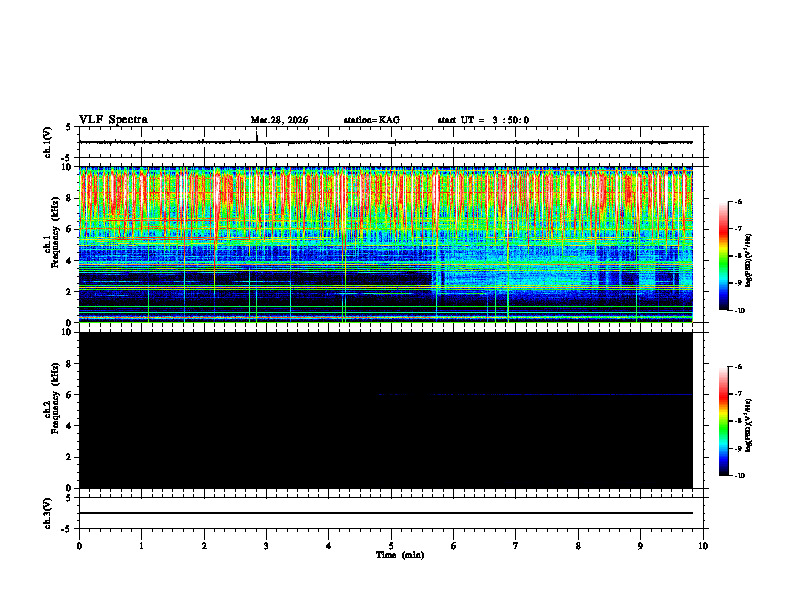
Task: Click the x-axis tick label "2"
Action: [204, 546]
